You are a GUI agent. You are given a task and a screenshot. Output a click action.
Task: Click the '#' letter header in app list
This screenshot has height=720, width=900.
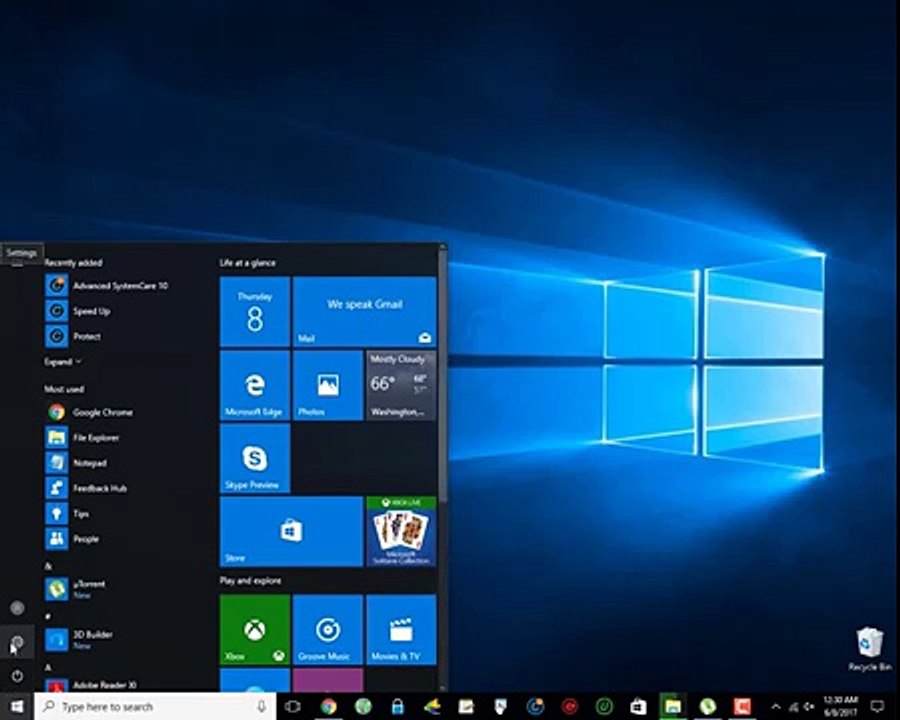pyautogui.click(x=48, y=617)
